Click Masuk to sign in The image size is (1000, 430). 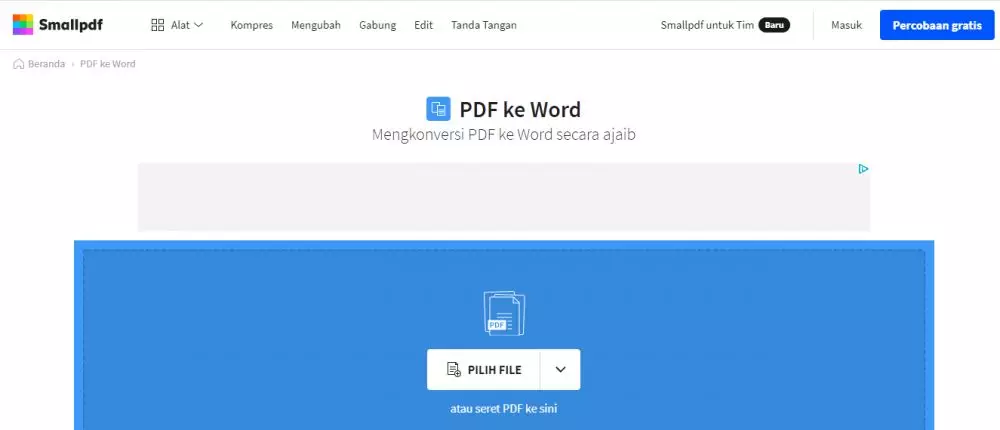point(846,25)
